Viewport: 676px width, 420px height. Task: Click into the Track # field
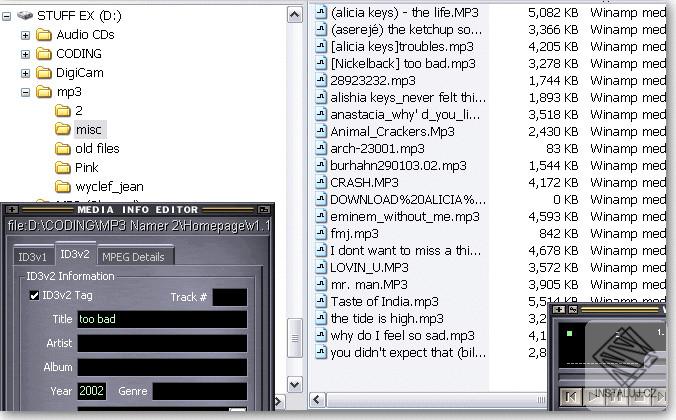click(x=230, y=297)
